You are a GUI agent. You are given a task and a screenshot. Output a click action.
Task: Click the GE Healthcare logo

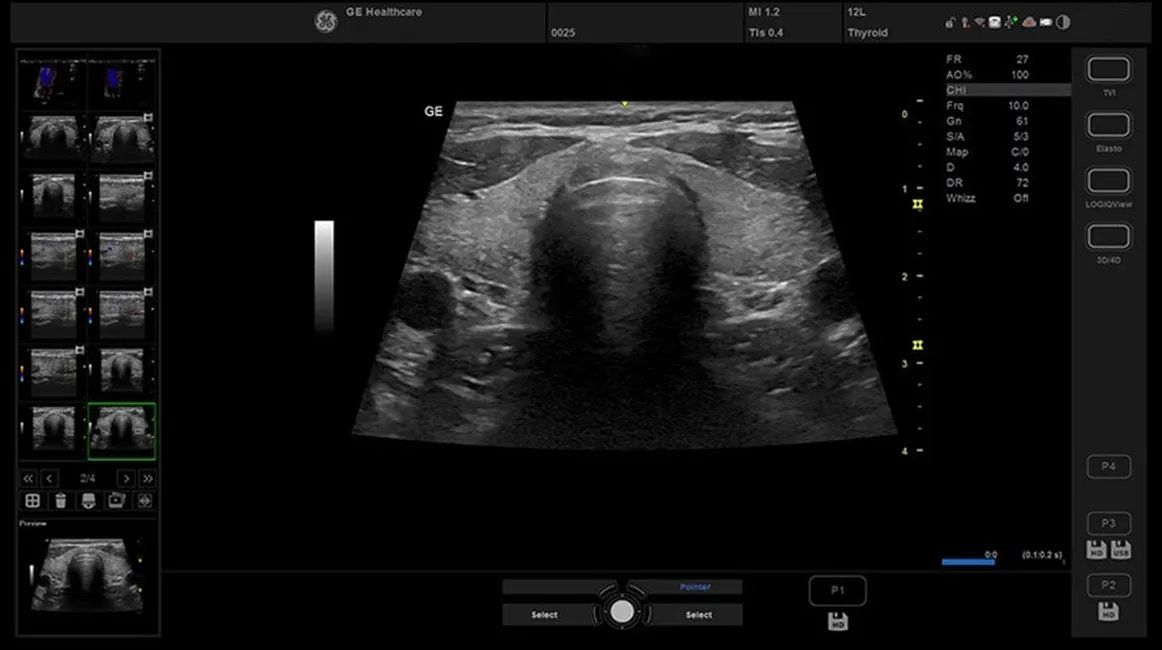[x=326, y=22]
